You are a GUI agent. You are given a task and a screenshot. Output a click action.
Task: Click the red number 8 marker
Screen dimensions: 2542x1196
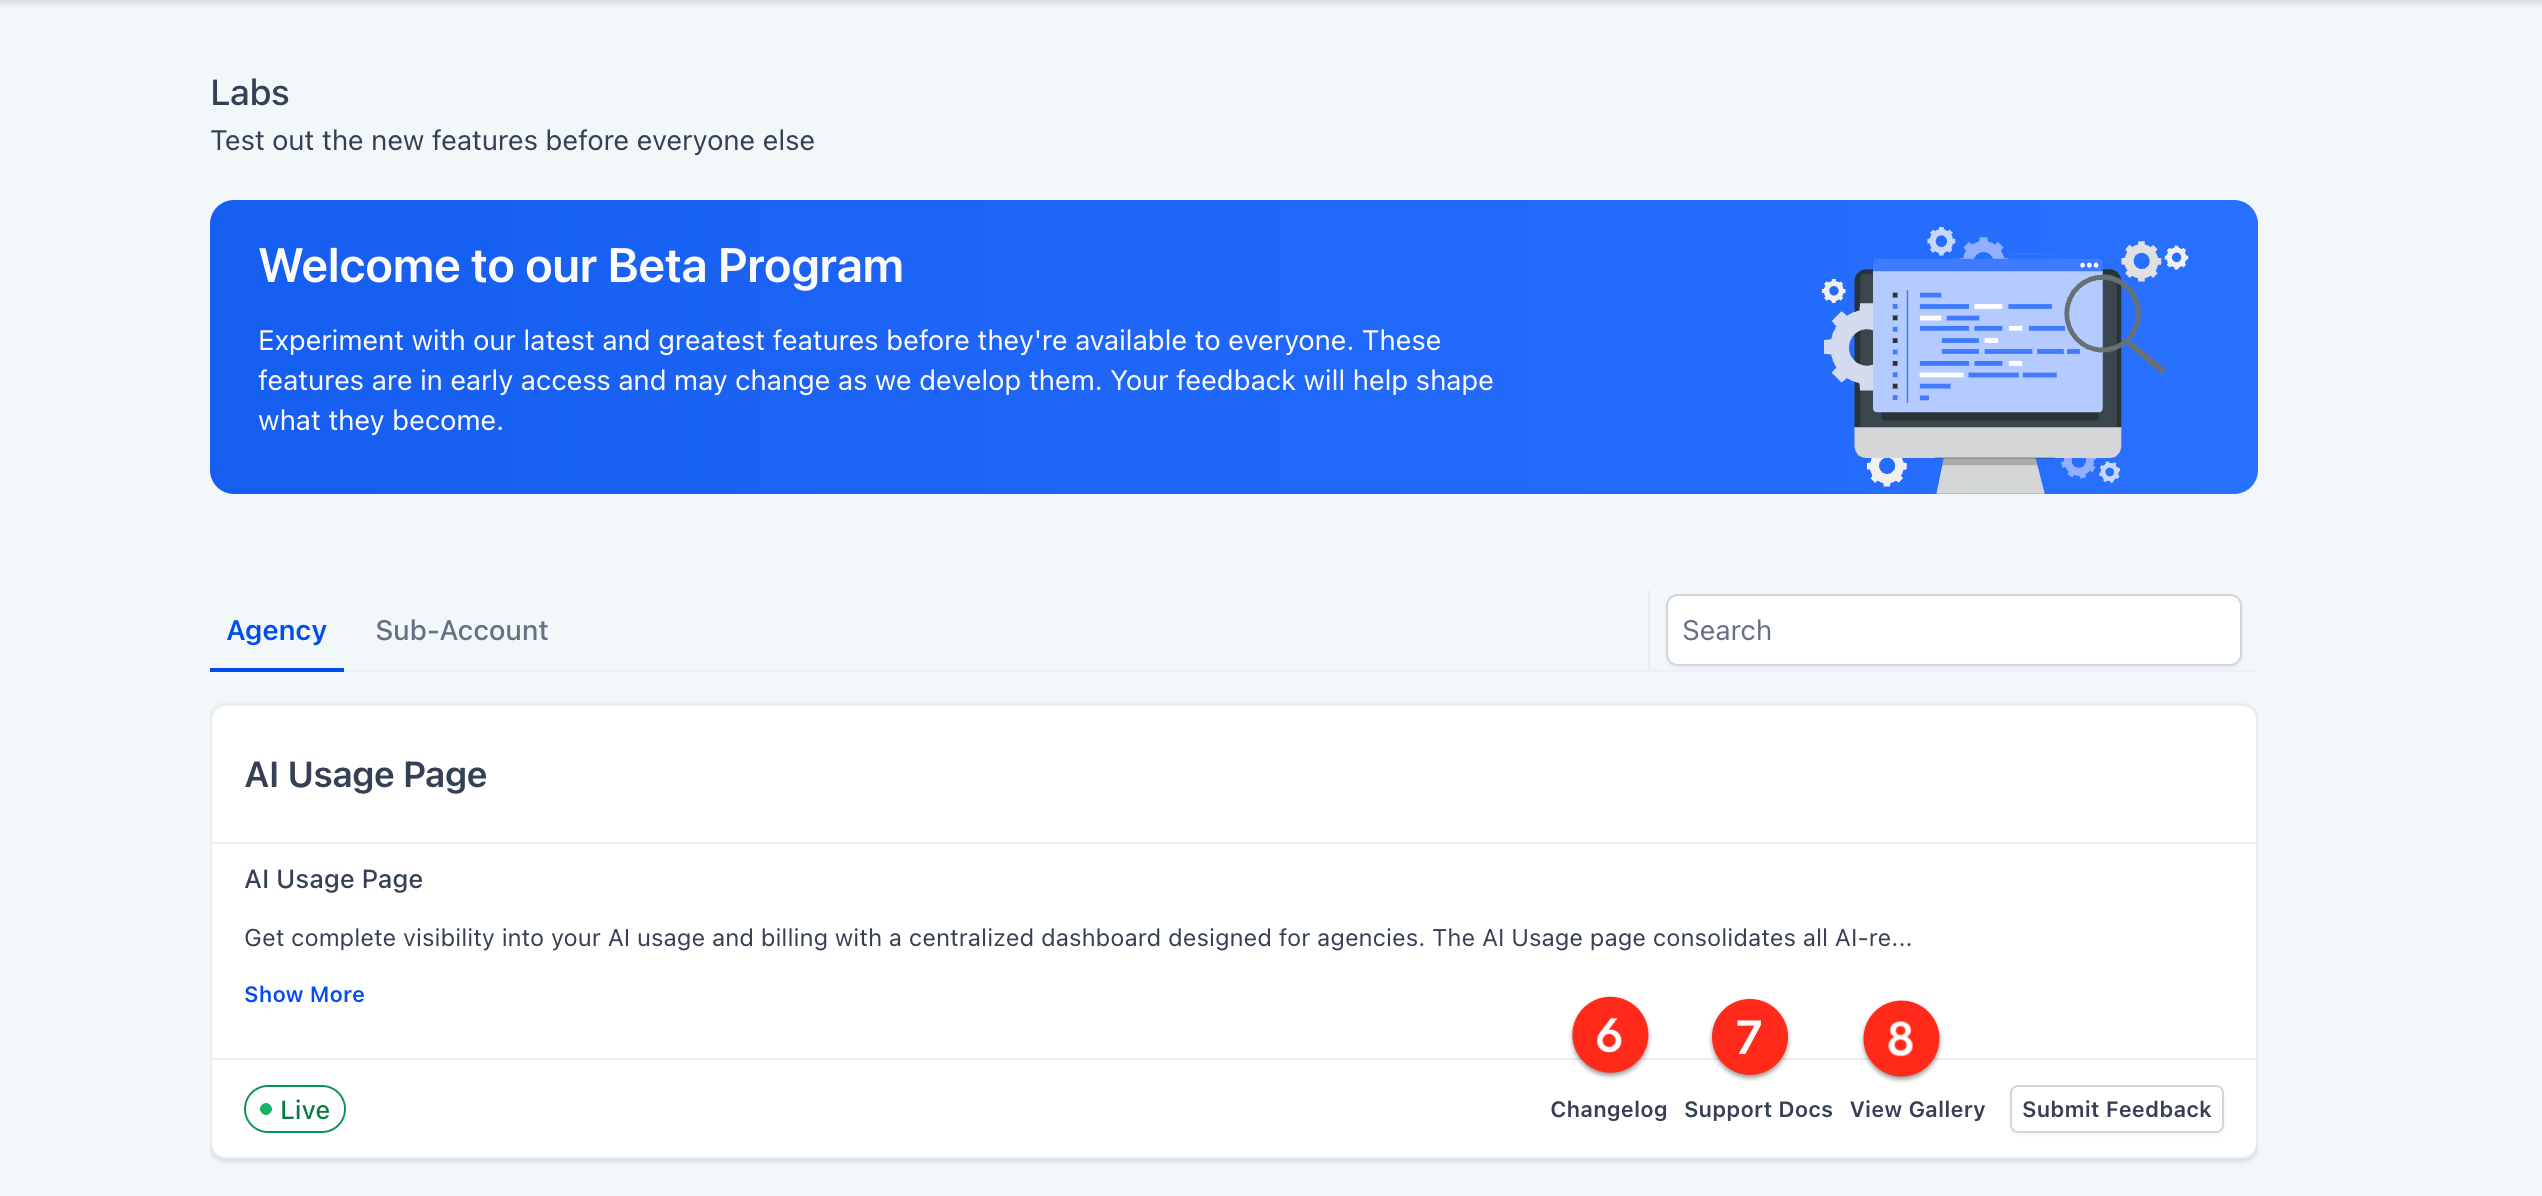pos(1901,1039)
